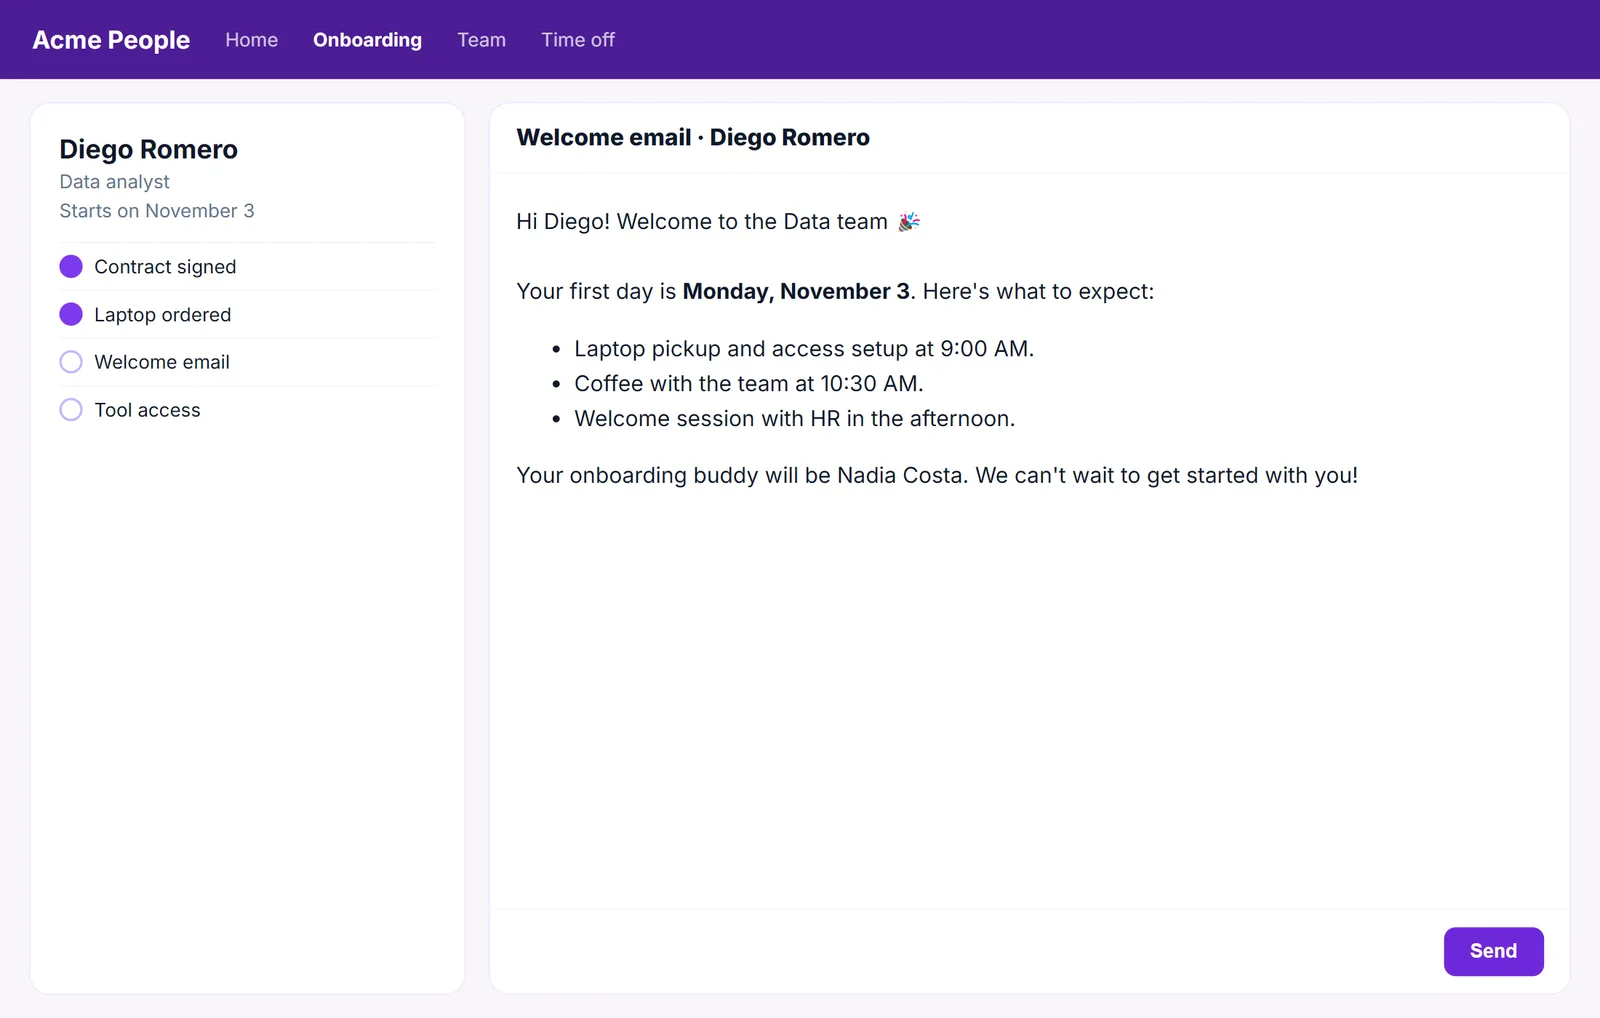Click the Coffee with the team bullet

(749, 384)
